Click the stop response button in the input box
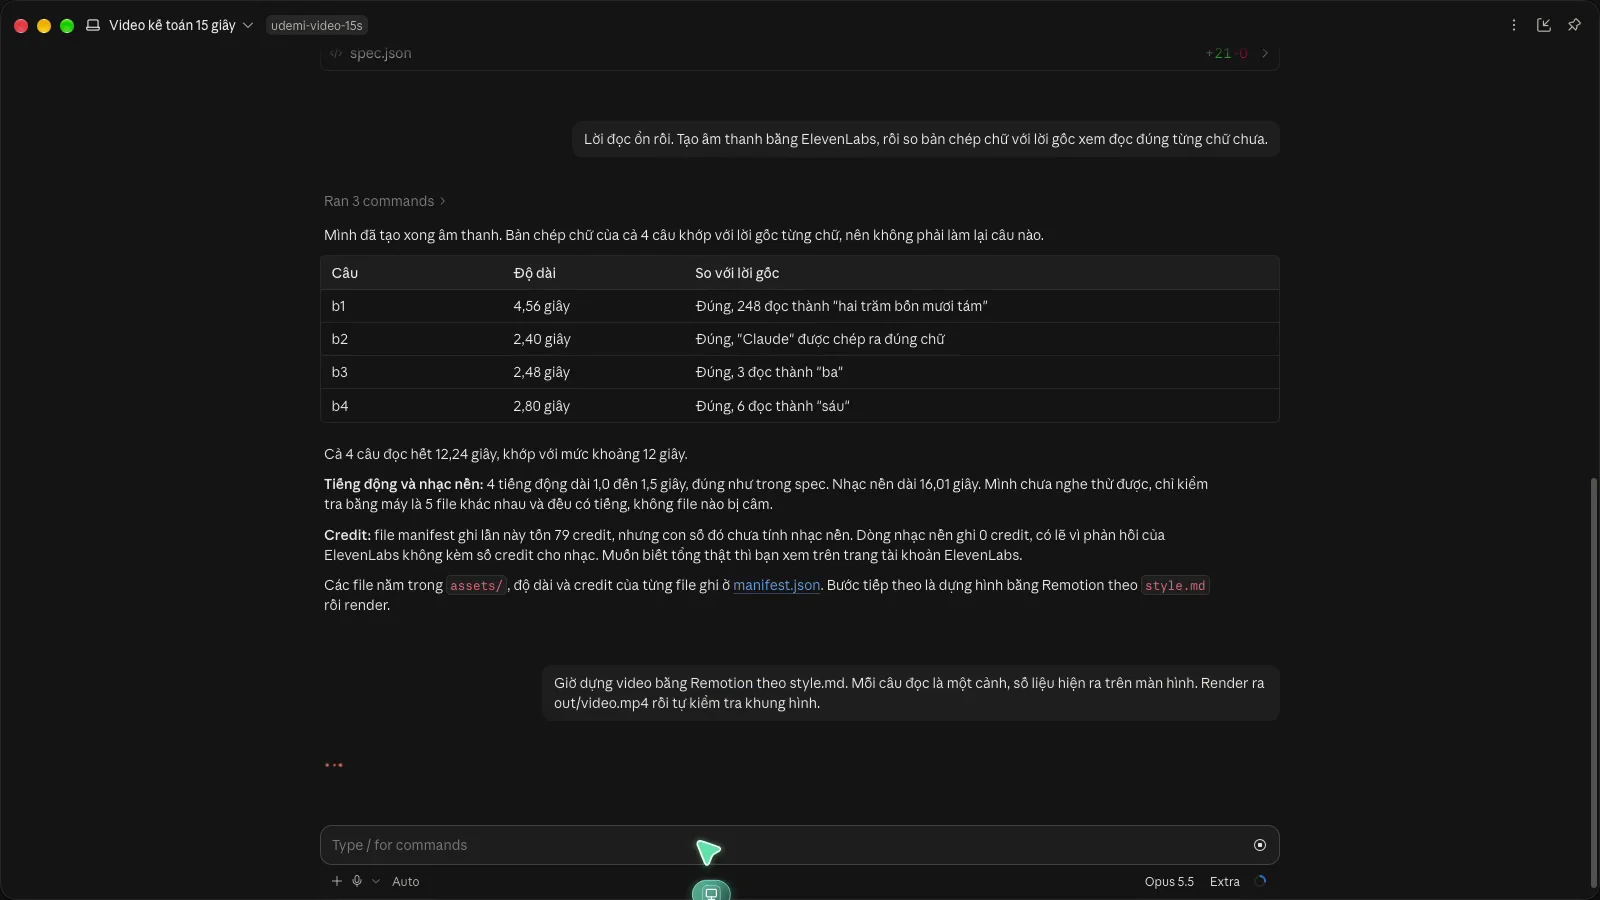 (x=1260, y=845)
